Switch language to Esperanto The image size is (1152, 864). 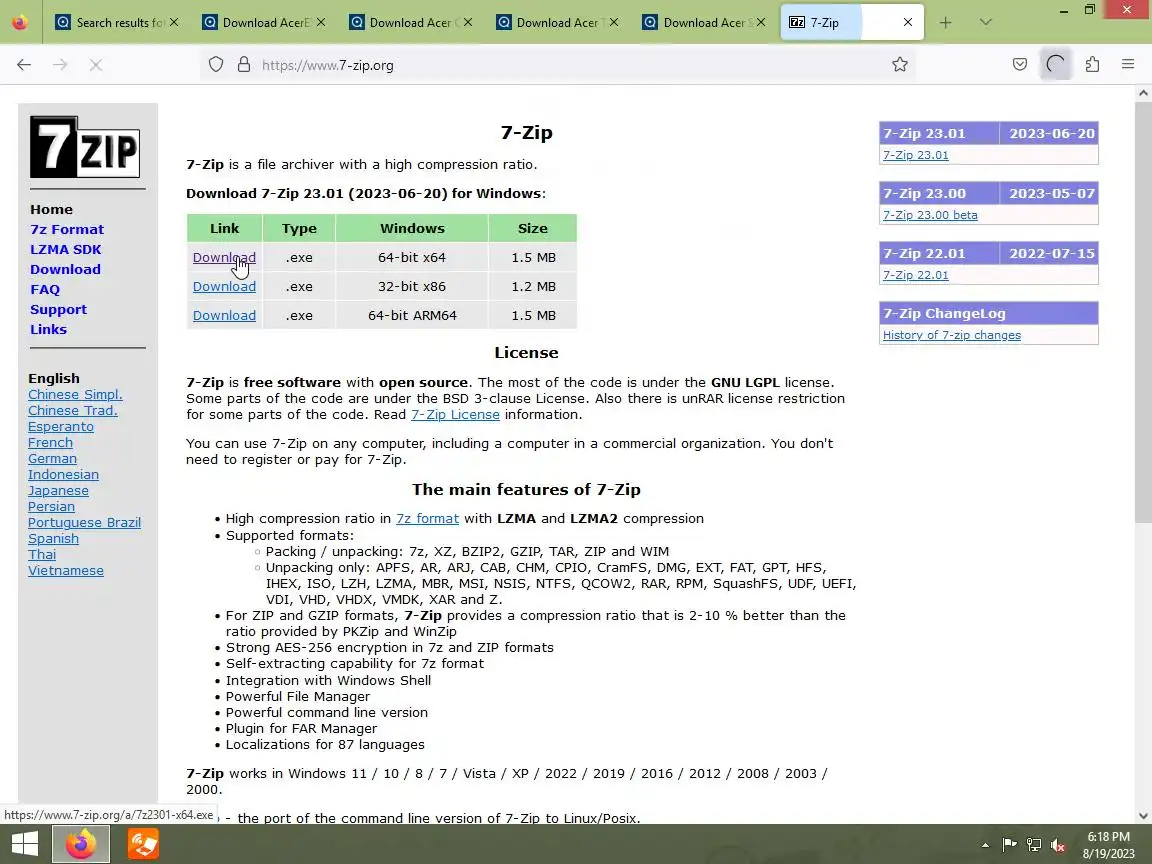pyautogui.click(x=61, y=427)
